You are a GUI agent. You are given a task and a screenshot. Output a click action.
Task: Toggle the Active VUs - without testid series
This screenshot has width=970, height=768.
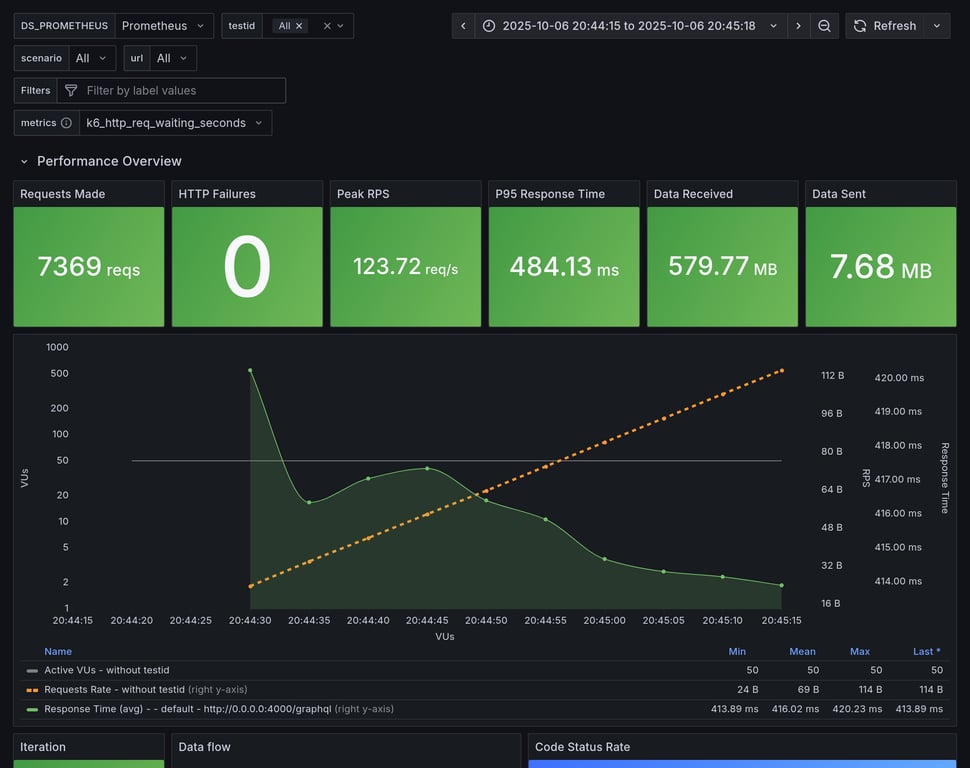(107, 670)
